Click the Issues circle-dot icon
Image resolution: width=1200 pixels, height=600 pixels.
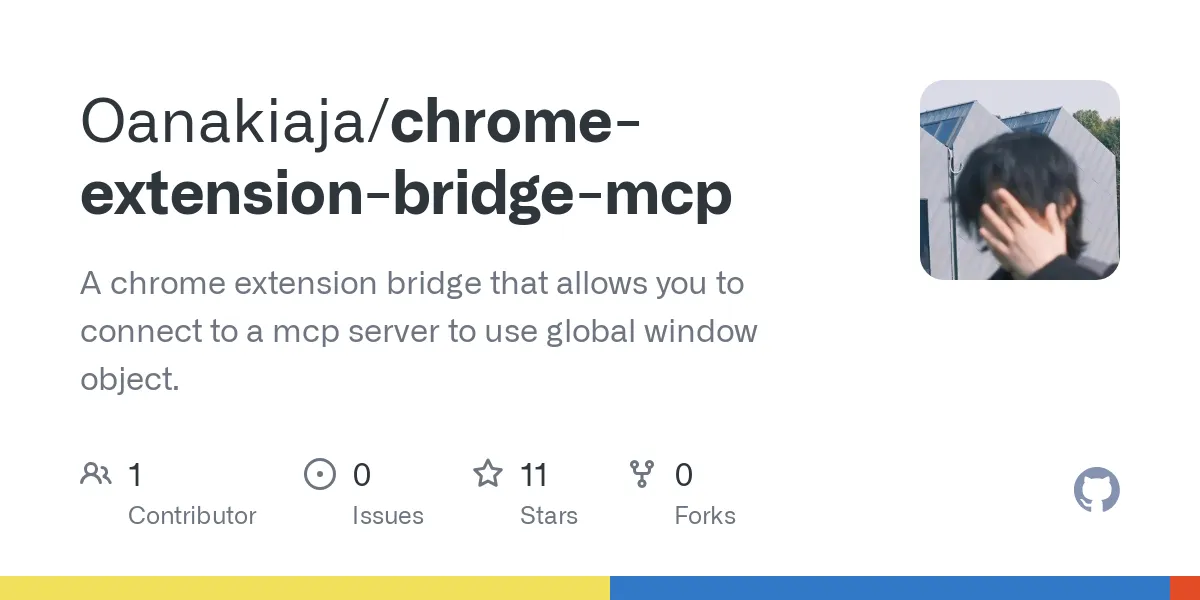320,474
